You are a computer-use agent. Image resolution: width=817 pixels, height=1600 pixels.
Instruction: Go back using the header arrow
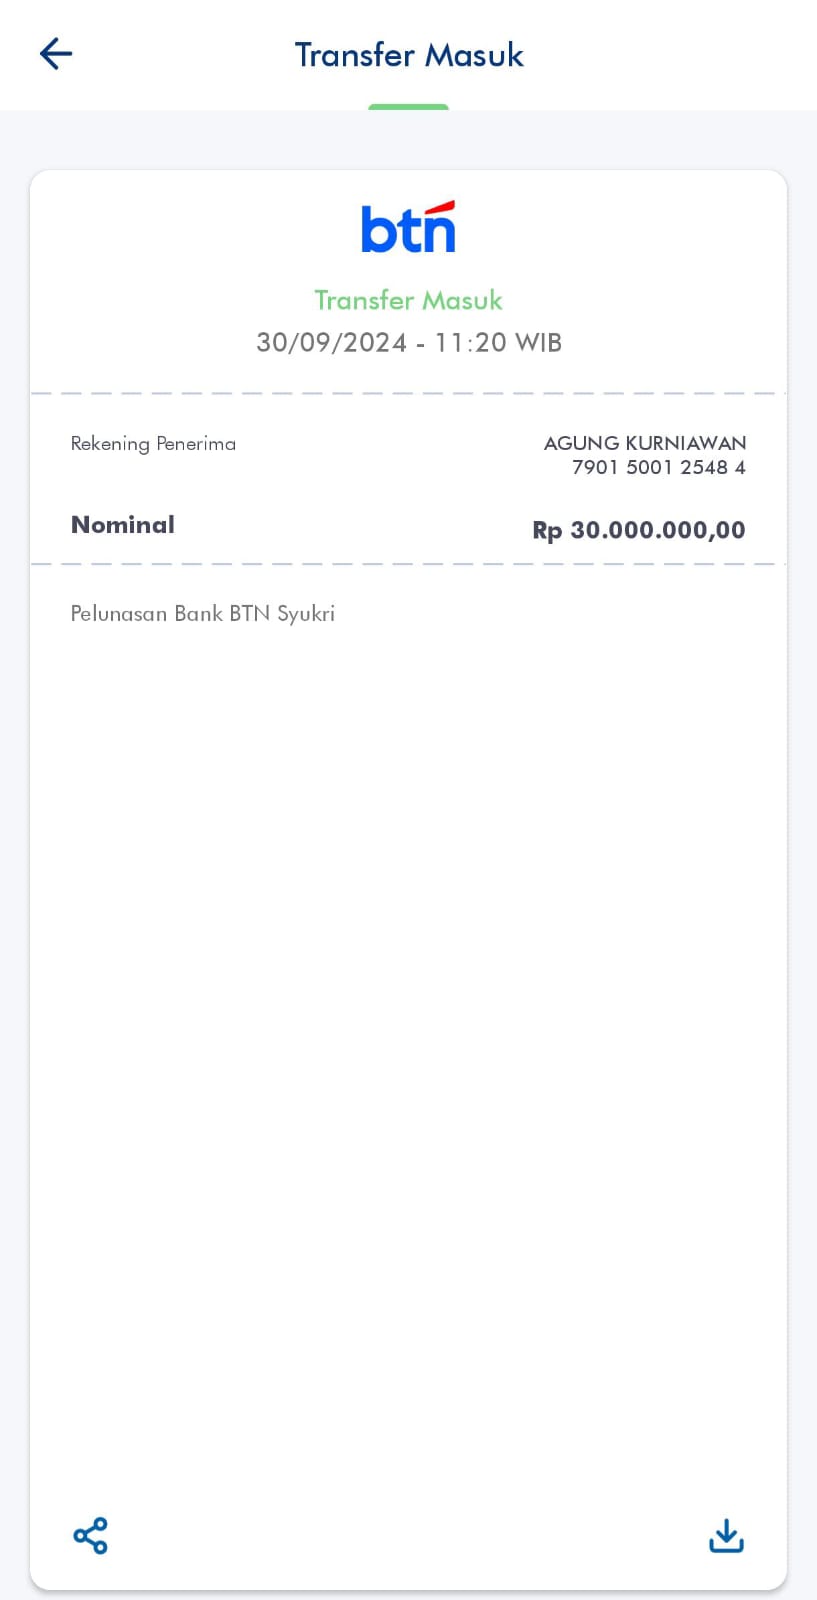pyautogui.click(x=56, y=54)
